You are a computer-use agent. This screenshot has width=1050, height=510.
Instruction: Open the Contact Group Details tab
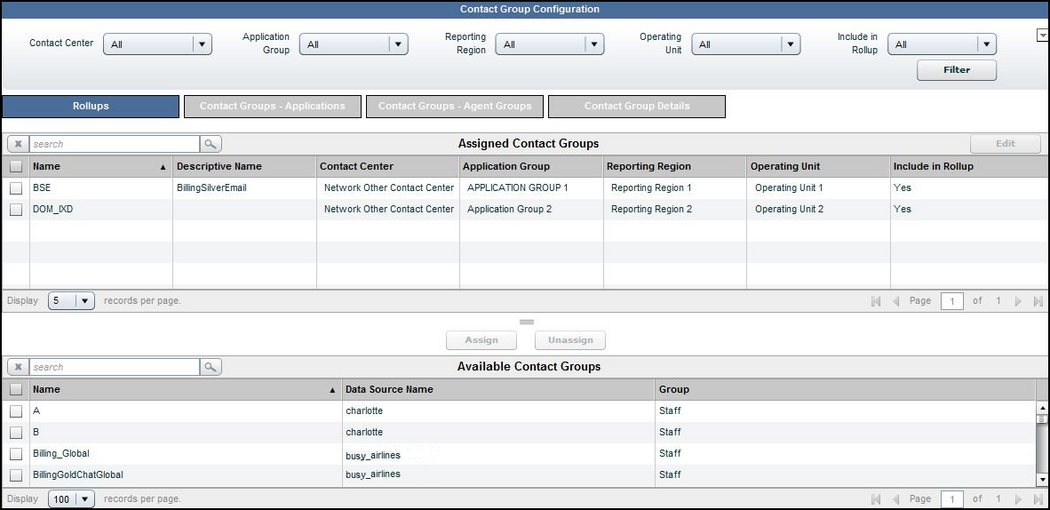pyautogui.click(x=637, y=106)
